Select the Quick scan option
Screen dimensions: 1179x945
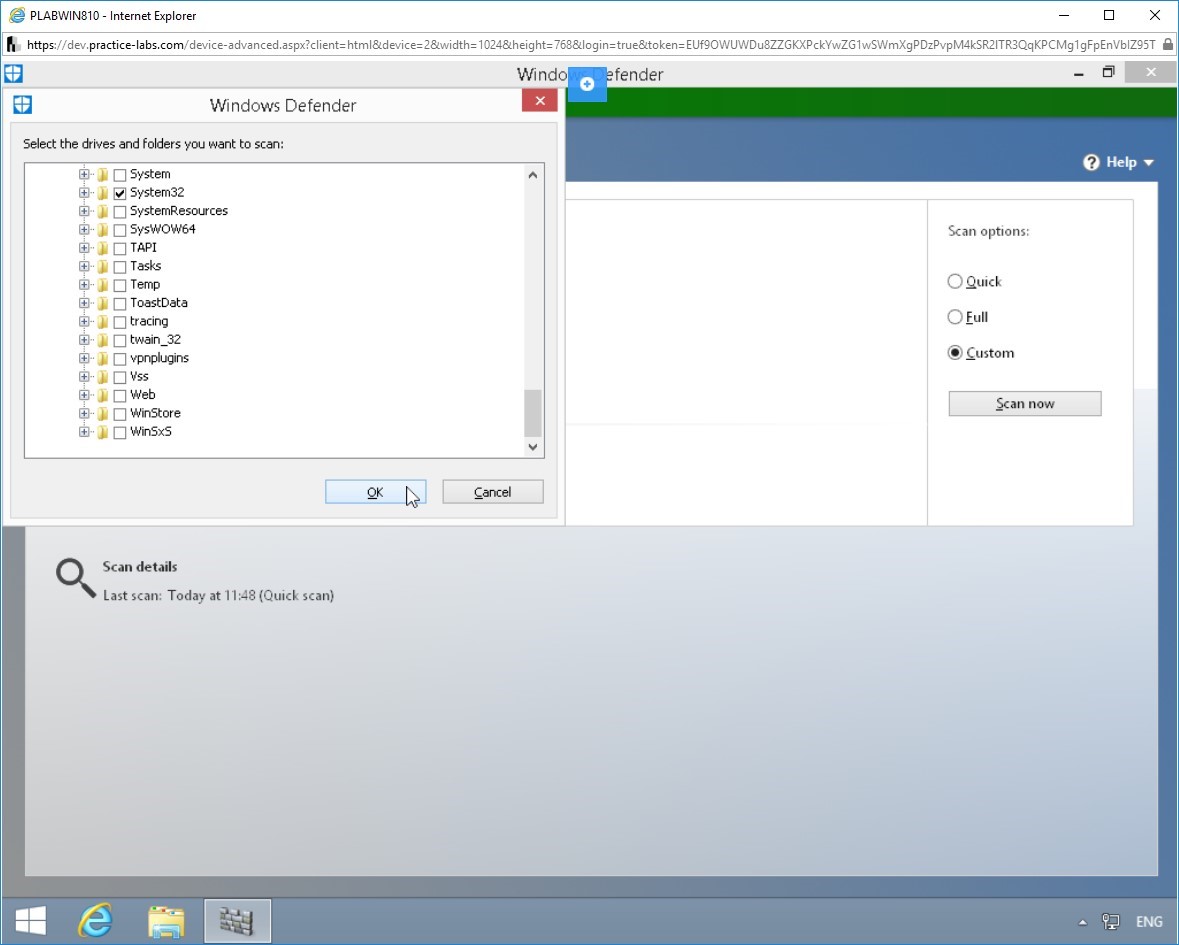[955, 281]
